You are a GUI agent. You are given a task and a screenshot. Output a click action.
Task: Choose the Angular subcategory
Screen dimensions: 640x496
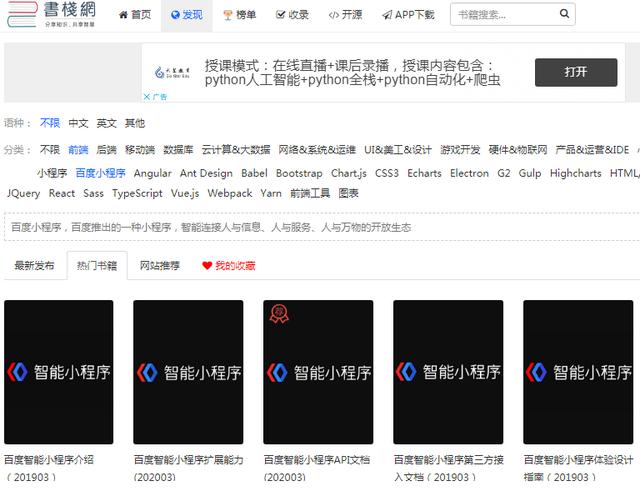point(153,173)
